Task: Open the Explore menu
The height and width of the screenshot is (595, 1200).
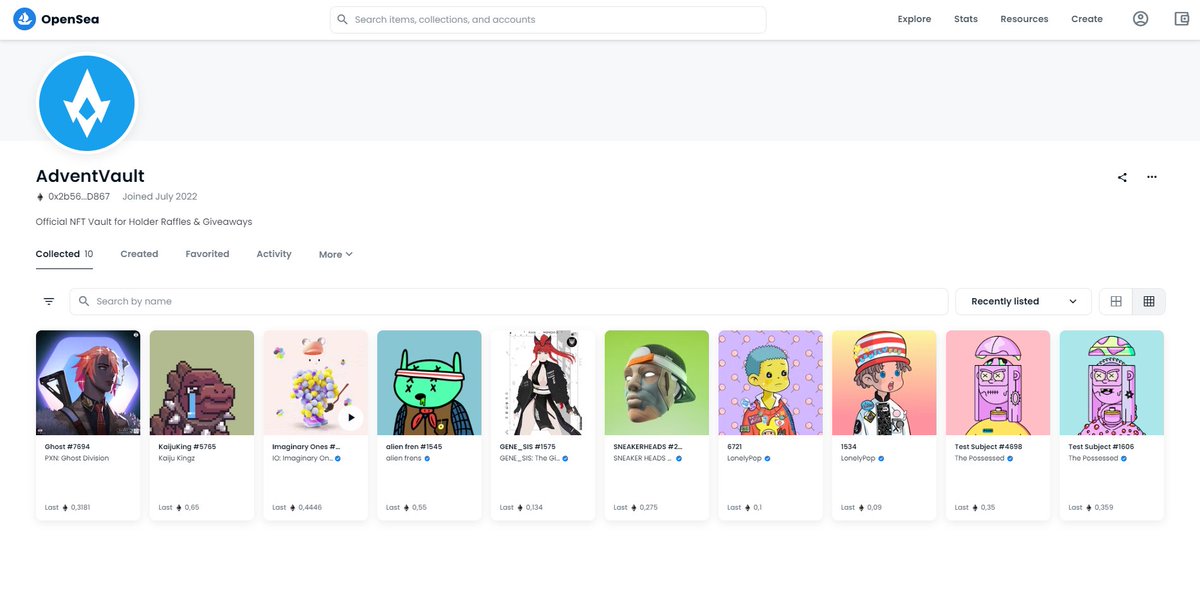Action: click(914, 19)
